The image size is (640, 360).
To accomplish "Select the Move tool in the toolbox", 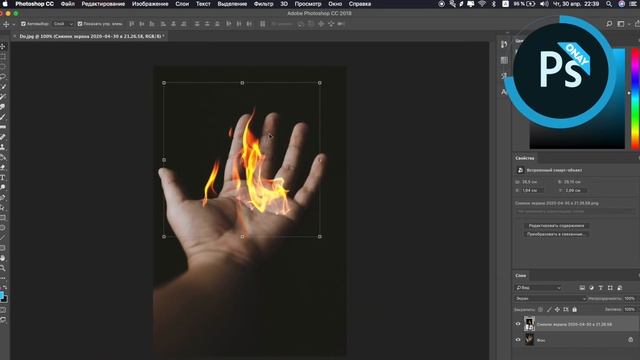I will [3, 46].
